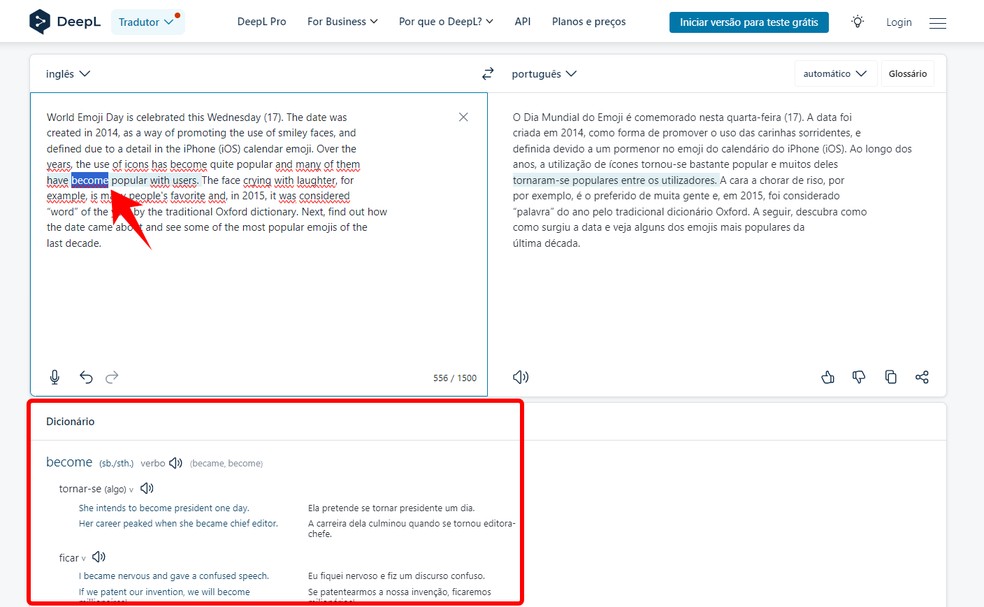The image size is (984, 607).
Task: Play pronunciation of 'tornar-se'
Action: coord(147,488)
